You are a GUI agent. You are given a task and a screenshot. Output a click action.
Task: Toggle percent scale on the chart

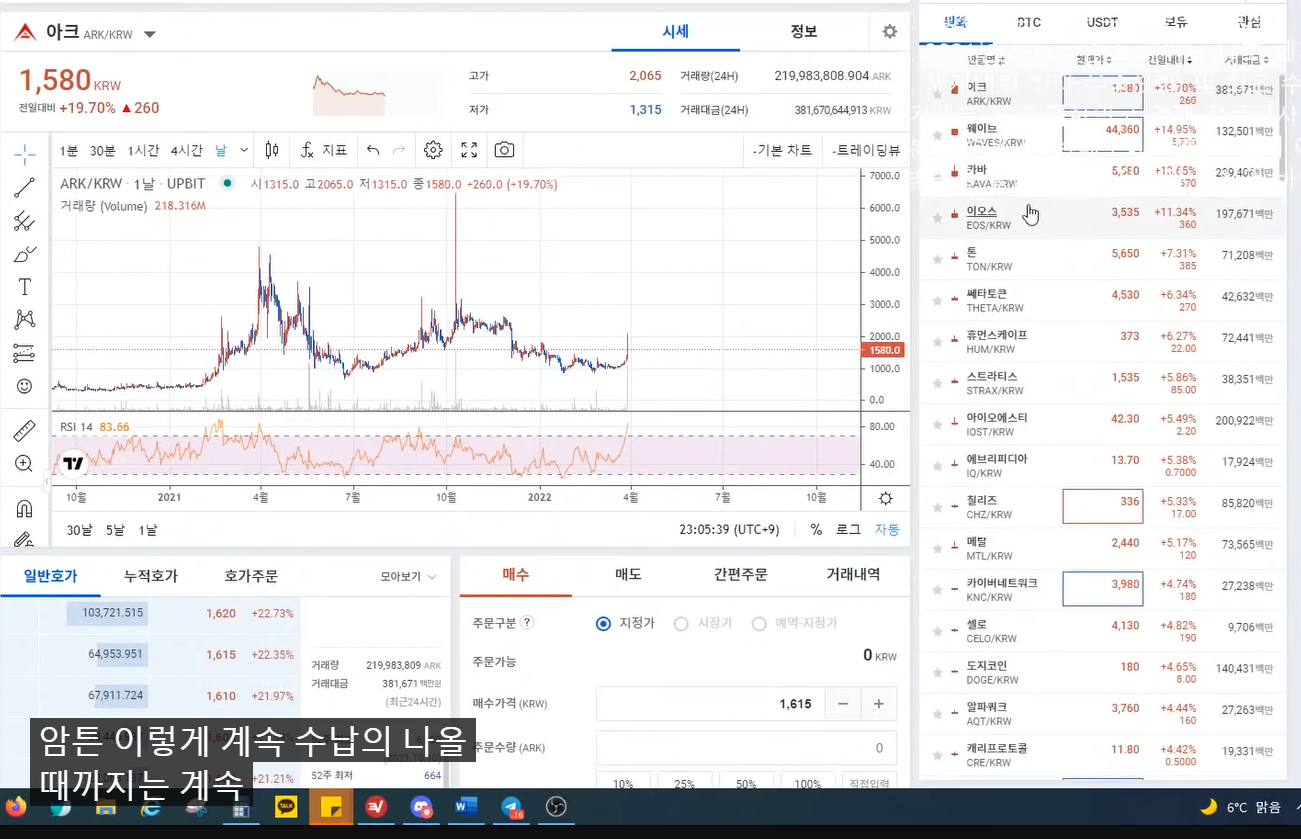pos(816,530)
